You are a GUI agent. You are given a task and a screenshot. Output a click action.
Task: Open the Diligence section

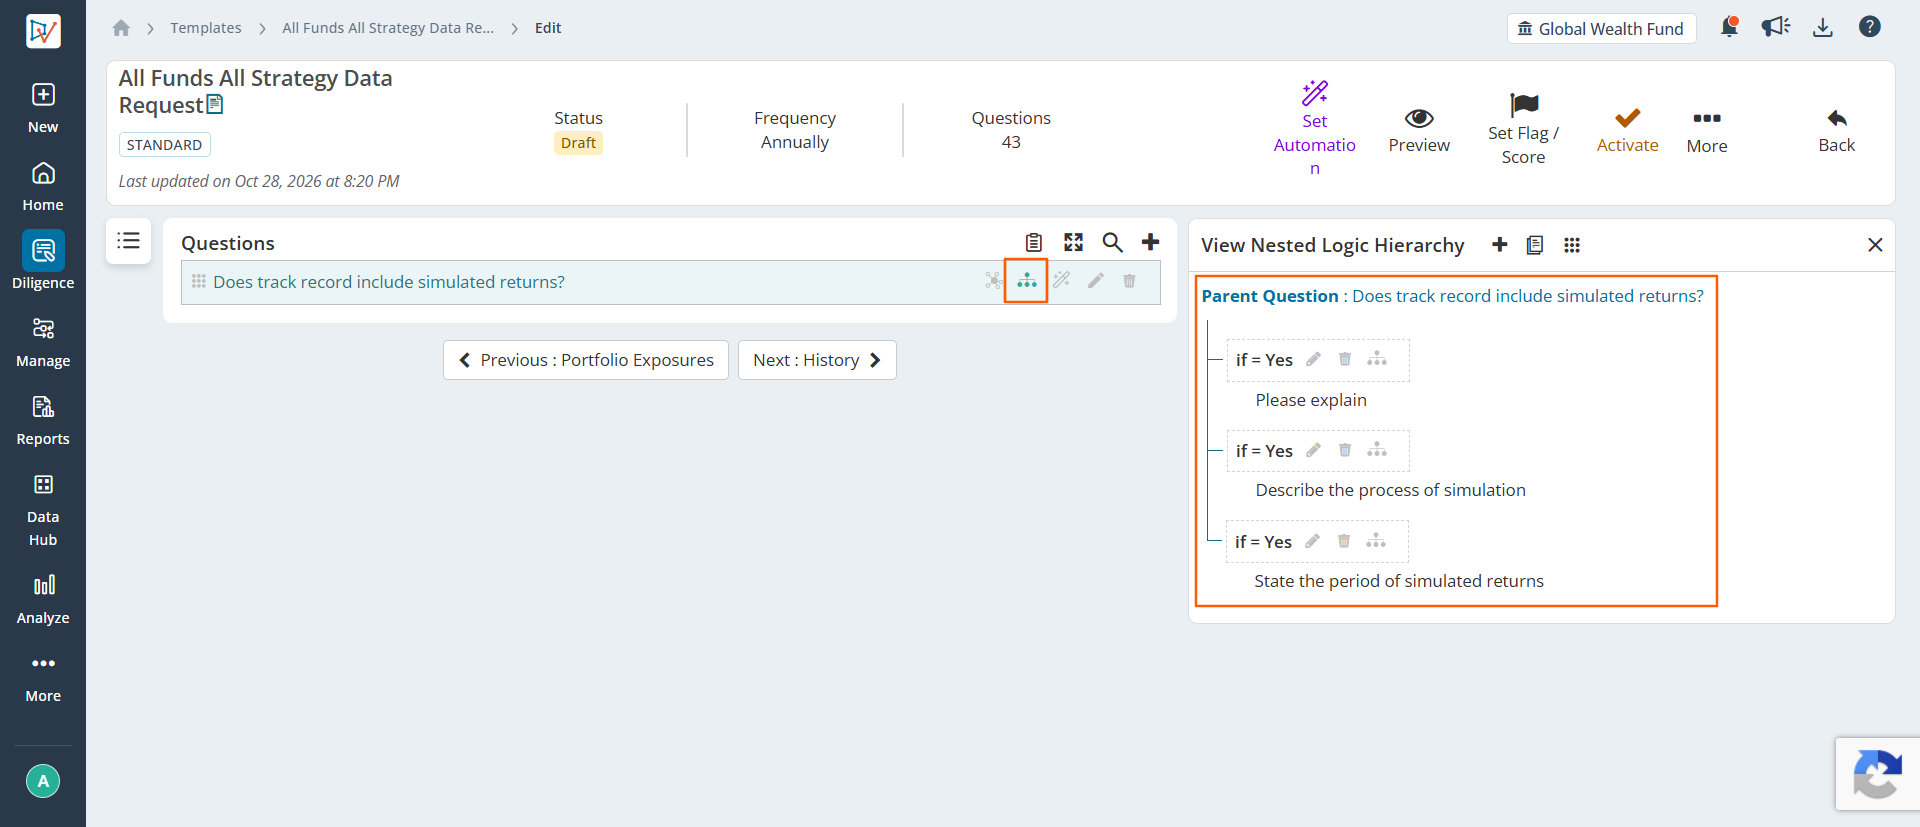pyautogui.click(x=43, y=261)
